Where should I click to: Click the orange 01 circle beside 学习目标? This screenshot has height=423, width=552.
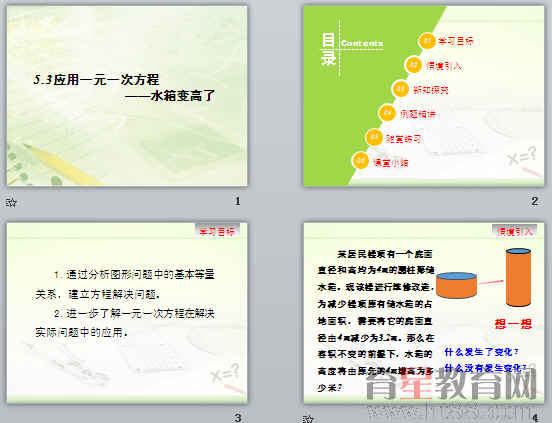[x=427, y=41]
